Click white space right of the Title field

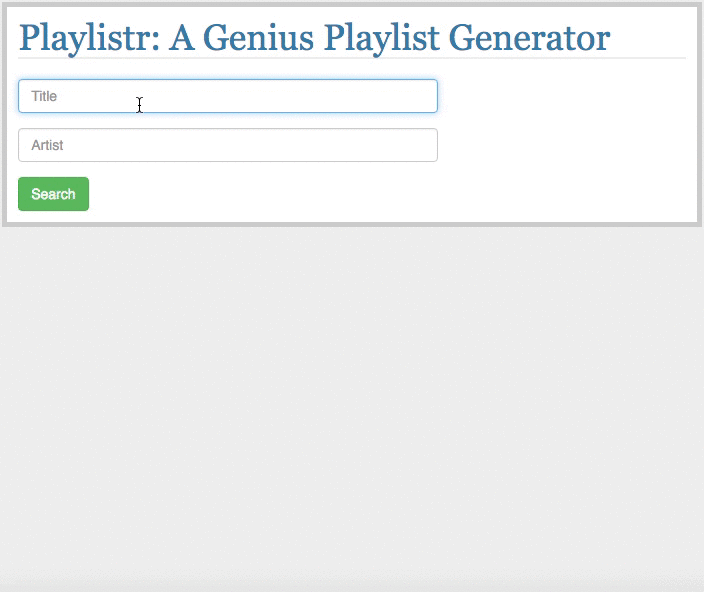(560, 96)
